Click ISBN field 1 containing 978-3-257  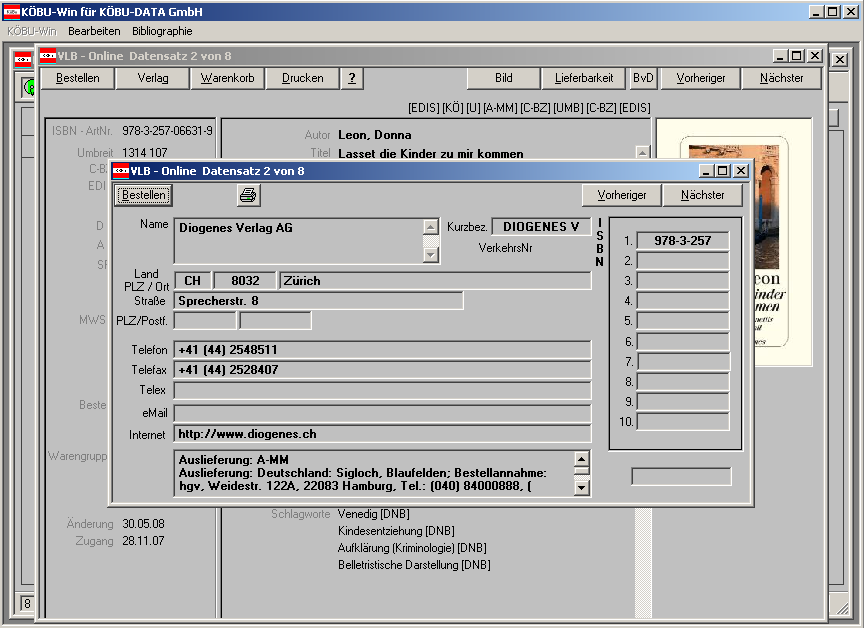click(x=683, y=241)
